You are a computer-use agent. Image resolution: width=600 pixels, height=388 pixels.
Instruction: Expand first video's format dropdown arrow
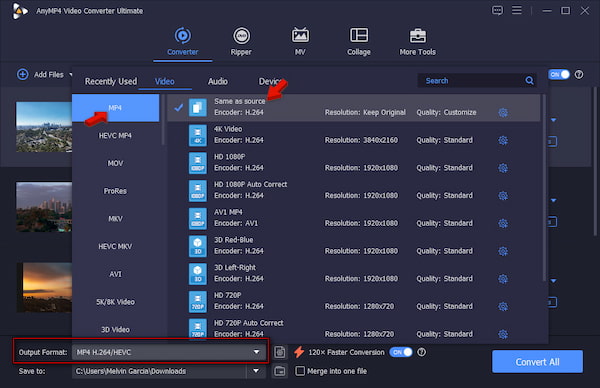coord(553,120)
